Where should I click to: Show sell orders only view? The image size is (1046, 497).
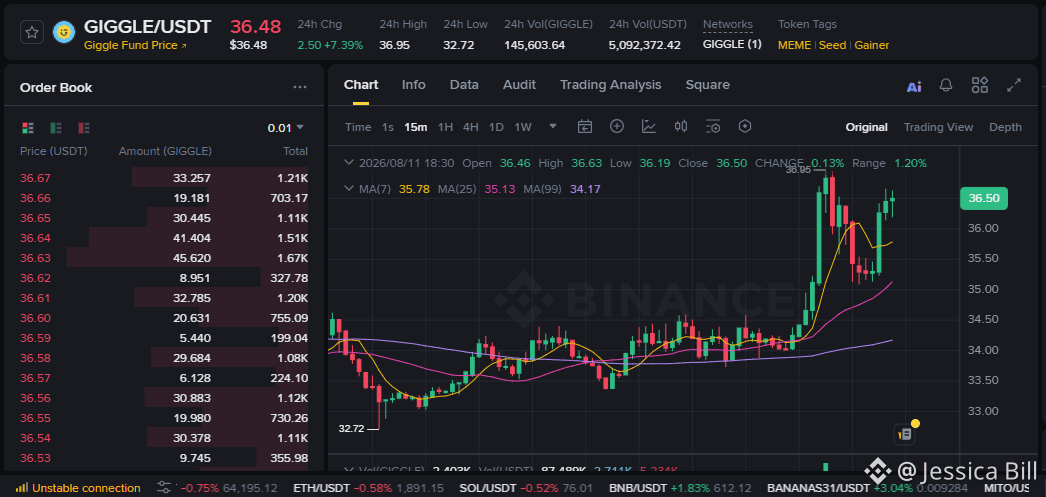tap(84, 127)
